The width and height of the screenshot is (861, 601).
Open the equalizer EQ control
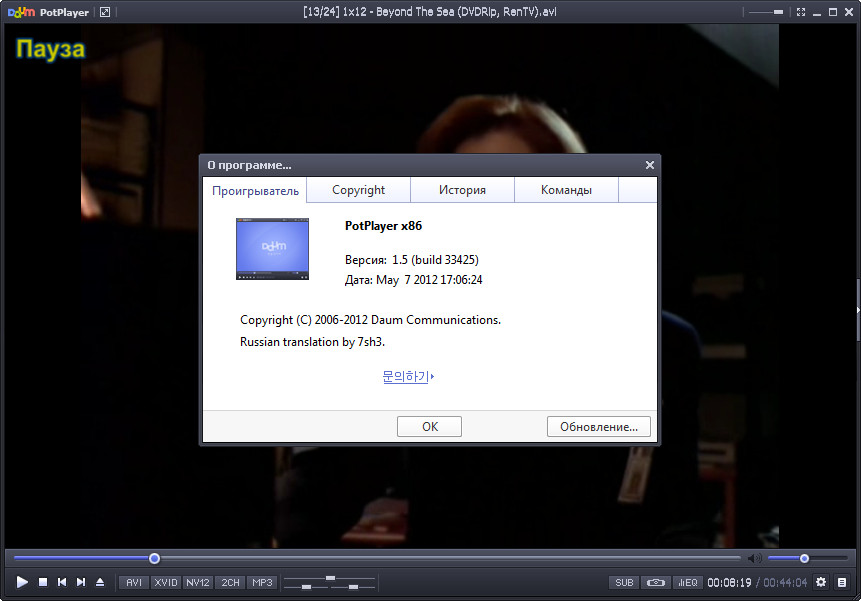coord(687,582)
